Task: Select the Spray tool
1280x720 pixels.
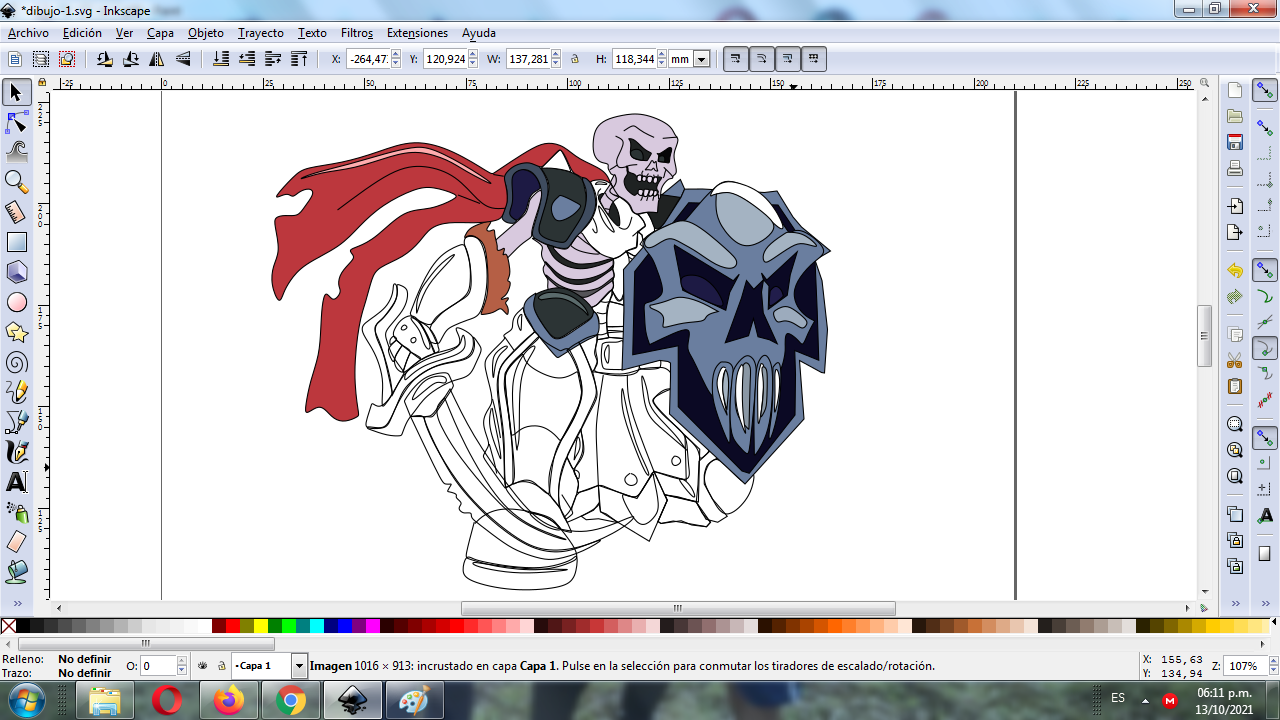Action: [16, 512]
